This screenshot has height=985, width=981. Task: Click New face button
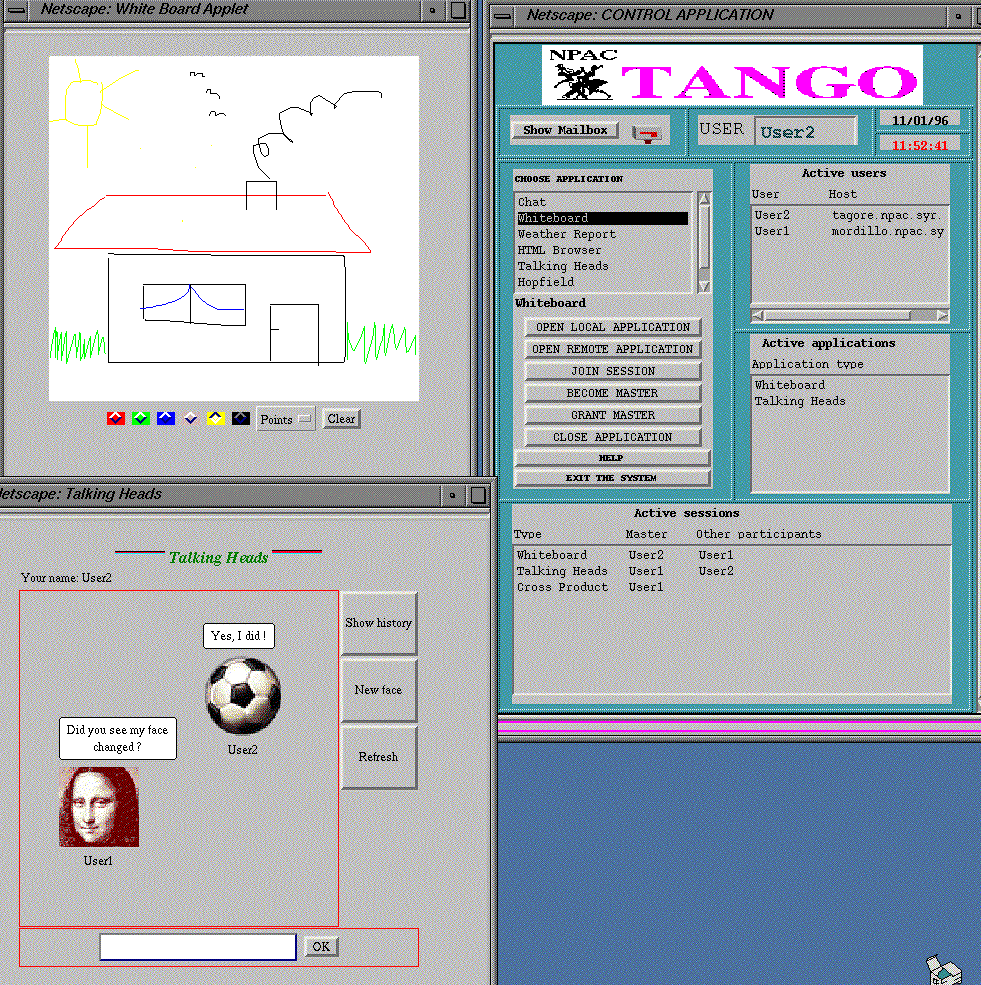[379, 690]
